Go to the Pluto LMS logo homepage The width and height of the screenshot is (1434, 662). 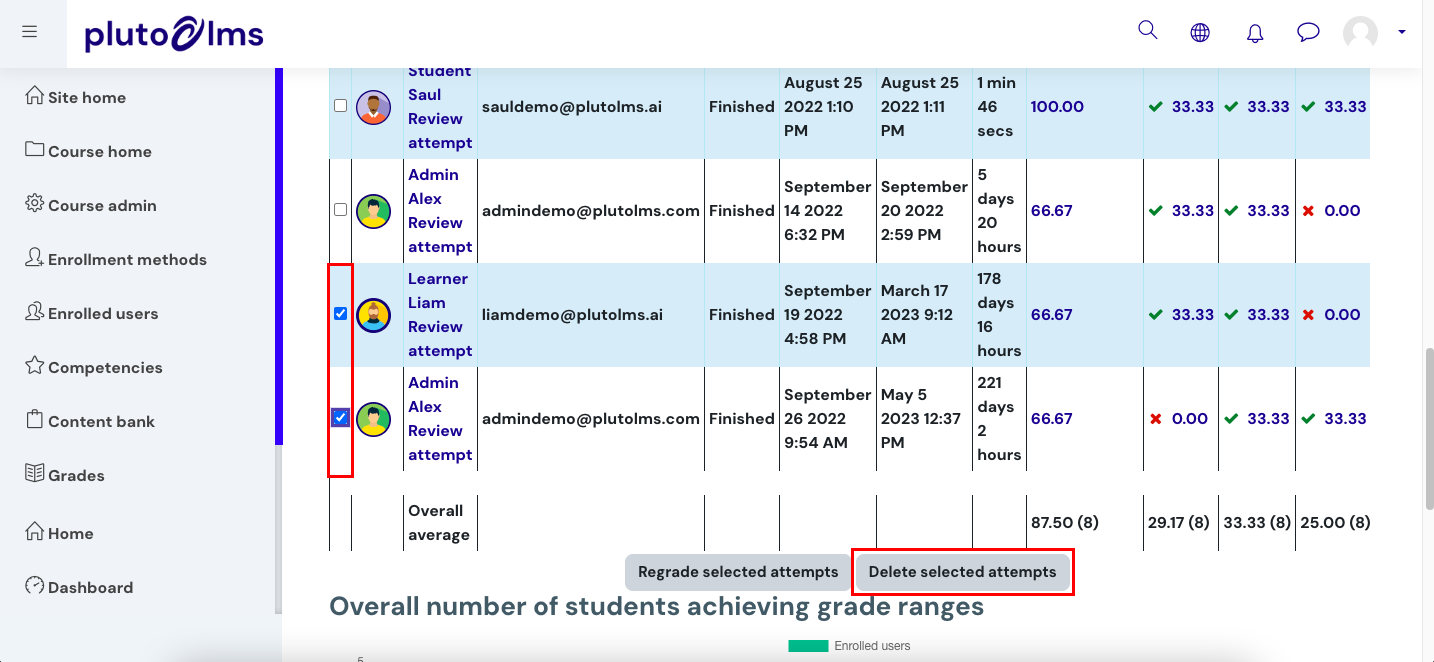174,35
